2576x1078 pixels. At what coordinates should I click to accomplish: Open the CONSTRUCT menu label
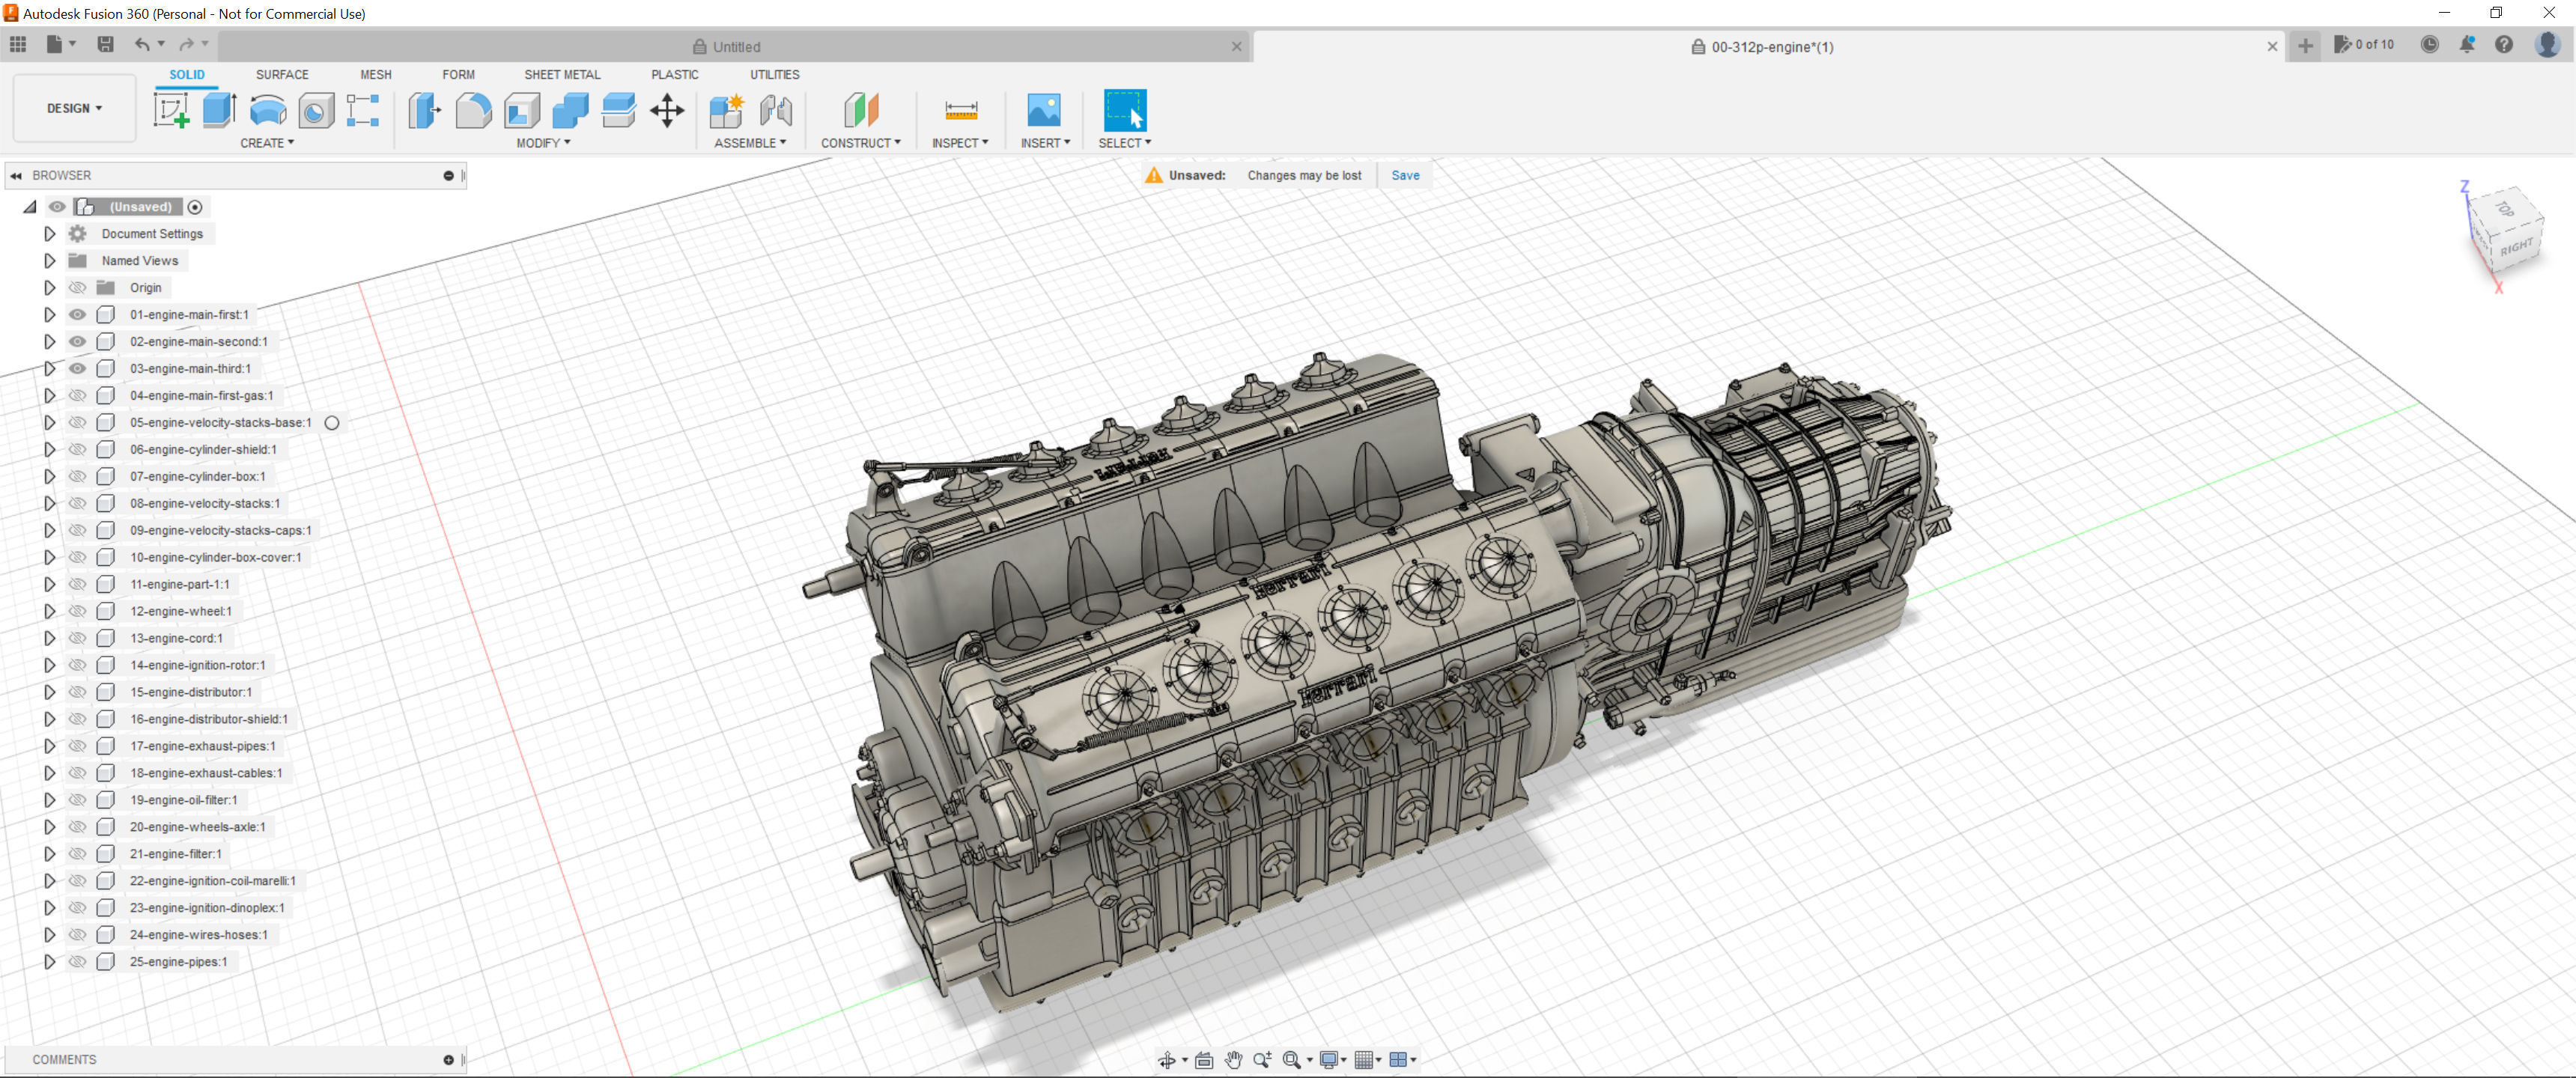(x=860, y=143)
